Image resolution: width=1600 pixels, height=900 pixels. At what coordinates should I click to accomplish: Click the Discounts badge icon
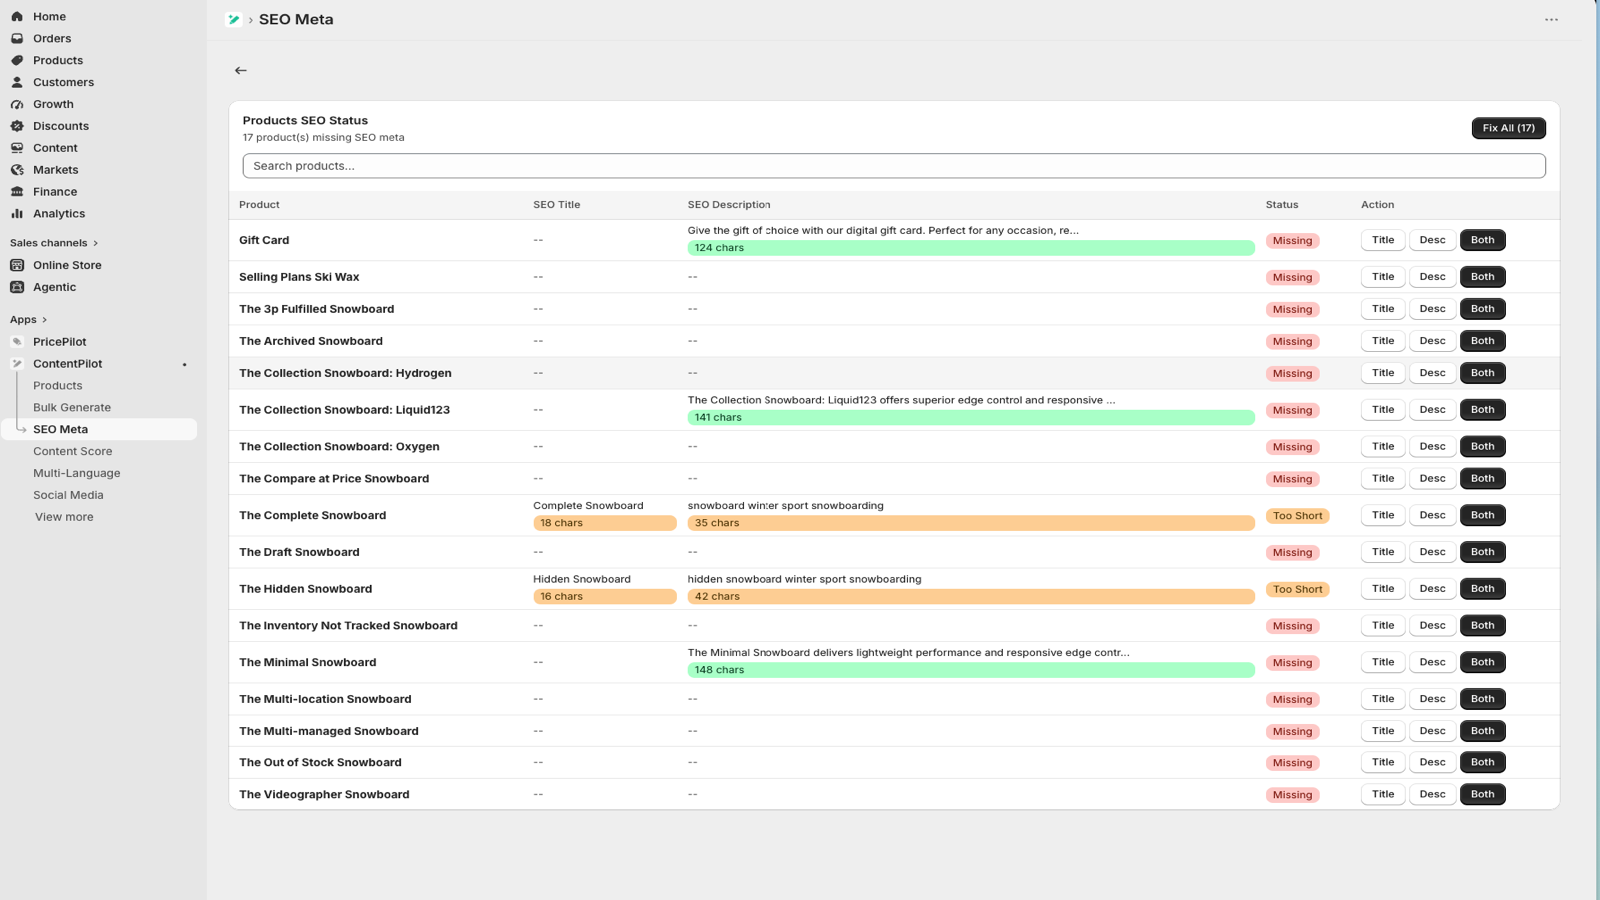(x=17, y=126)
